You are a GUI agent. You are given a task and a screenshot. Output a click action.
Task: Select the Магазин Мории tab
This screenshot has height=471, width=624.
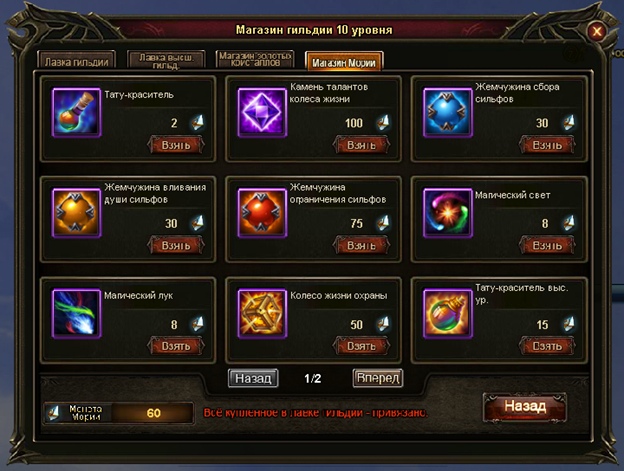(344, 62)
